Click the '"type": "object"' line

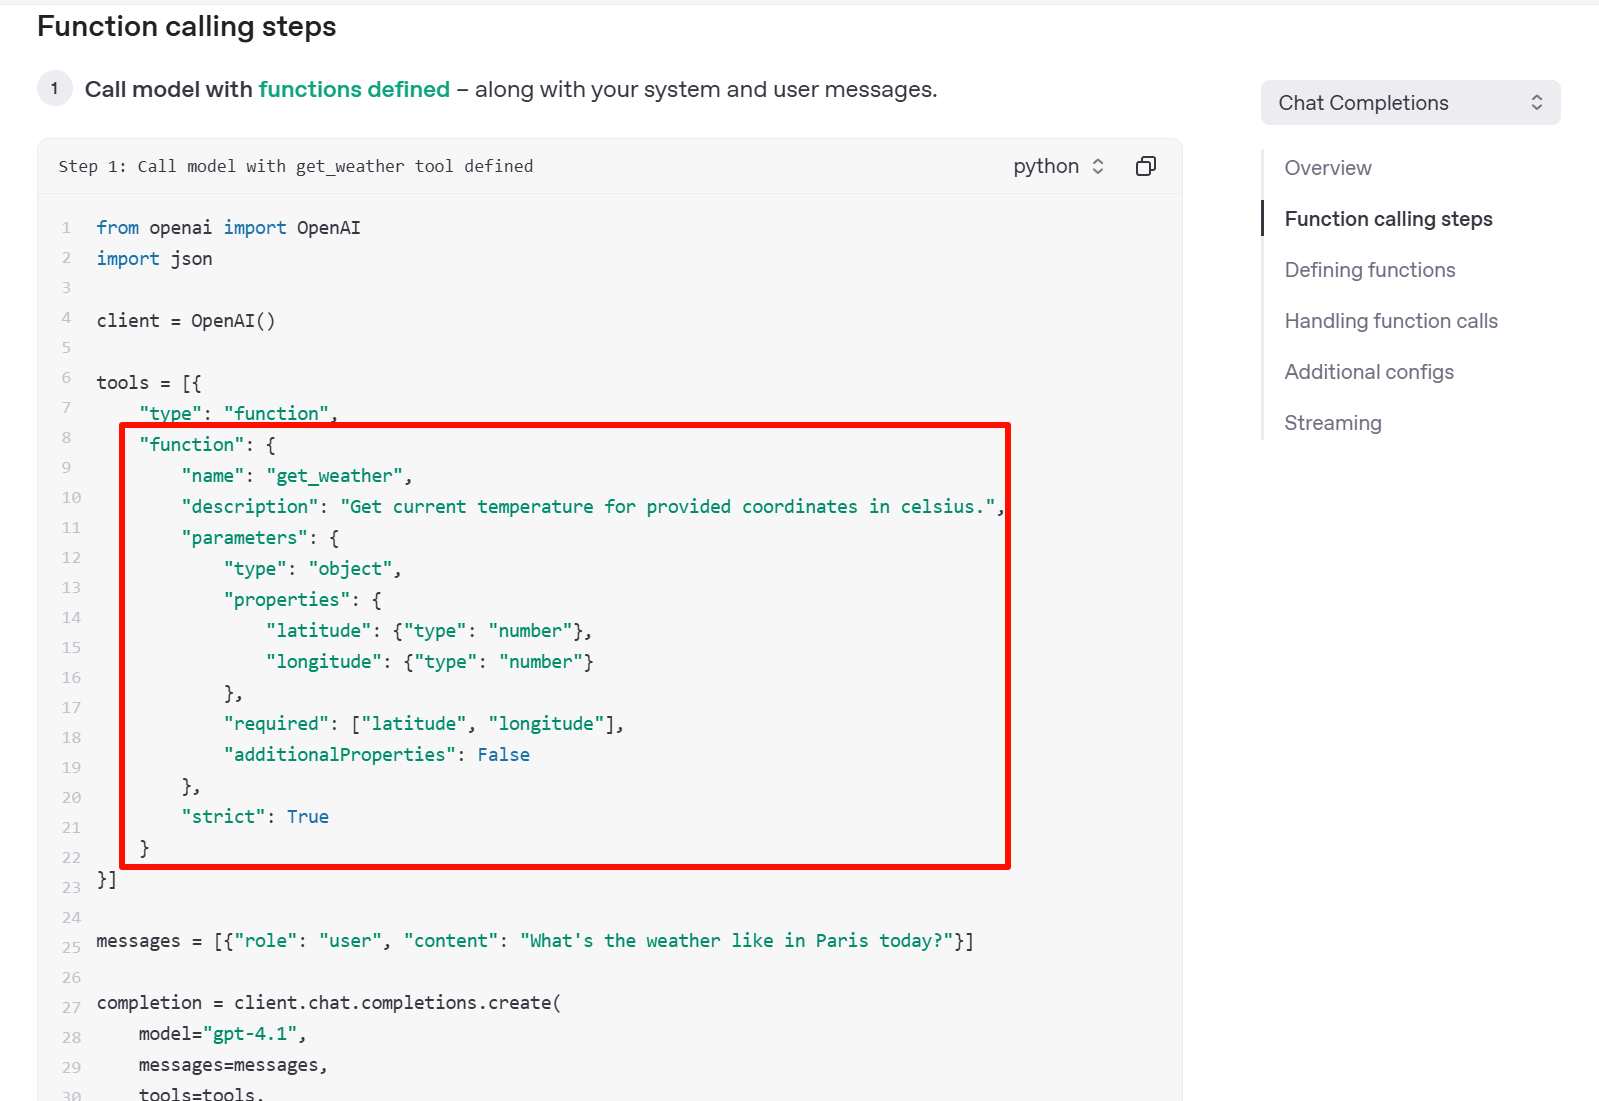click(x=313, y=569)
